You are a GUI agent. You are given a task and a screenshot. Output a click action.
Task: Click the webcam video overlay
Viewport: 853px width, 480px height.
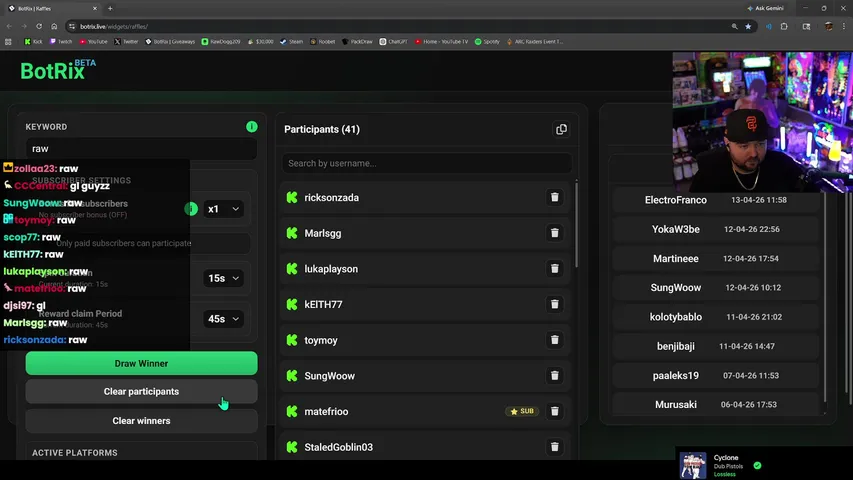point(762,122)
